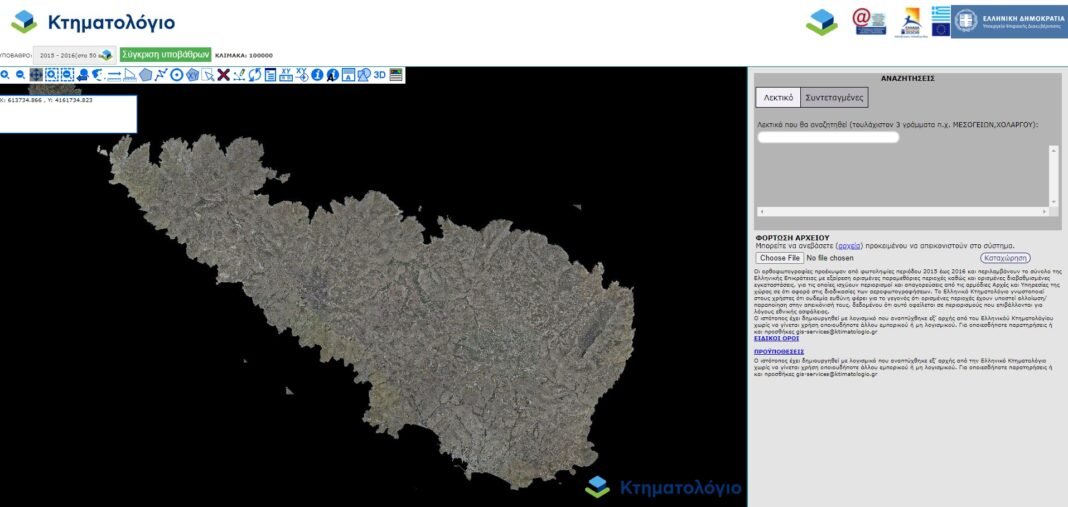Click the red X clear tool
This screenshot has width=1068, height=507.
(223, 75)
